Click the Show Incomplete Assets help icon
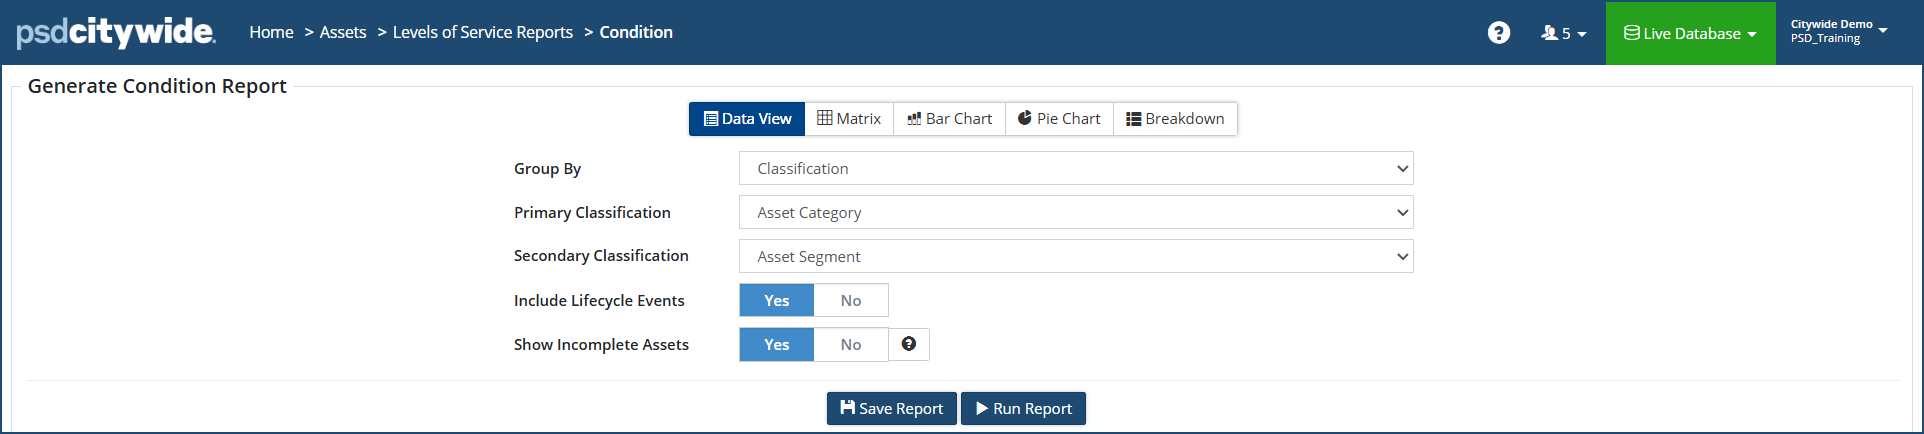1924x434 pixels. click(x=908, y=344)
